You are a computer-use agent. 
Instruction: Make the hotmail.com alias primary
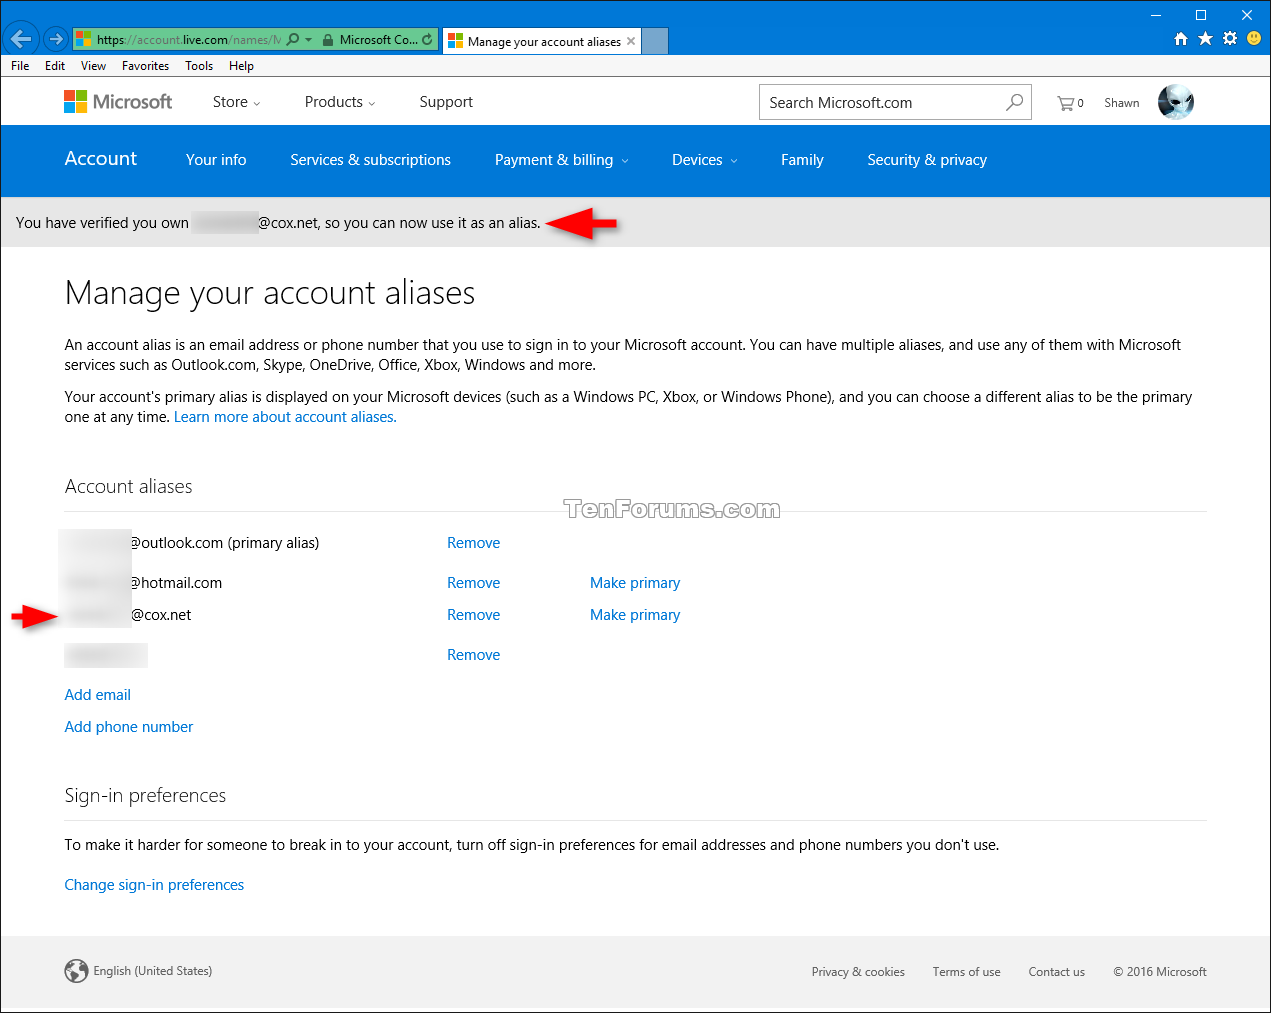(635, 583)
